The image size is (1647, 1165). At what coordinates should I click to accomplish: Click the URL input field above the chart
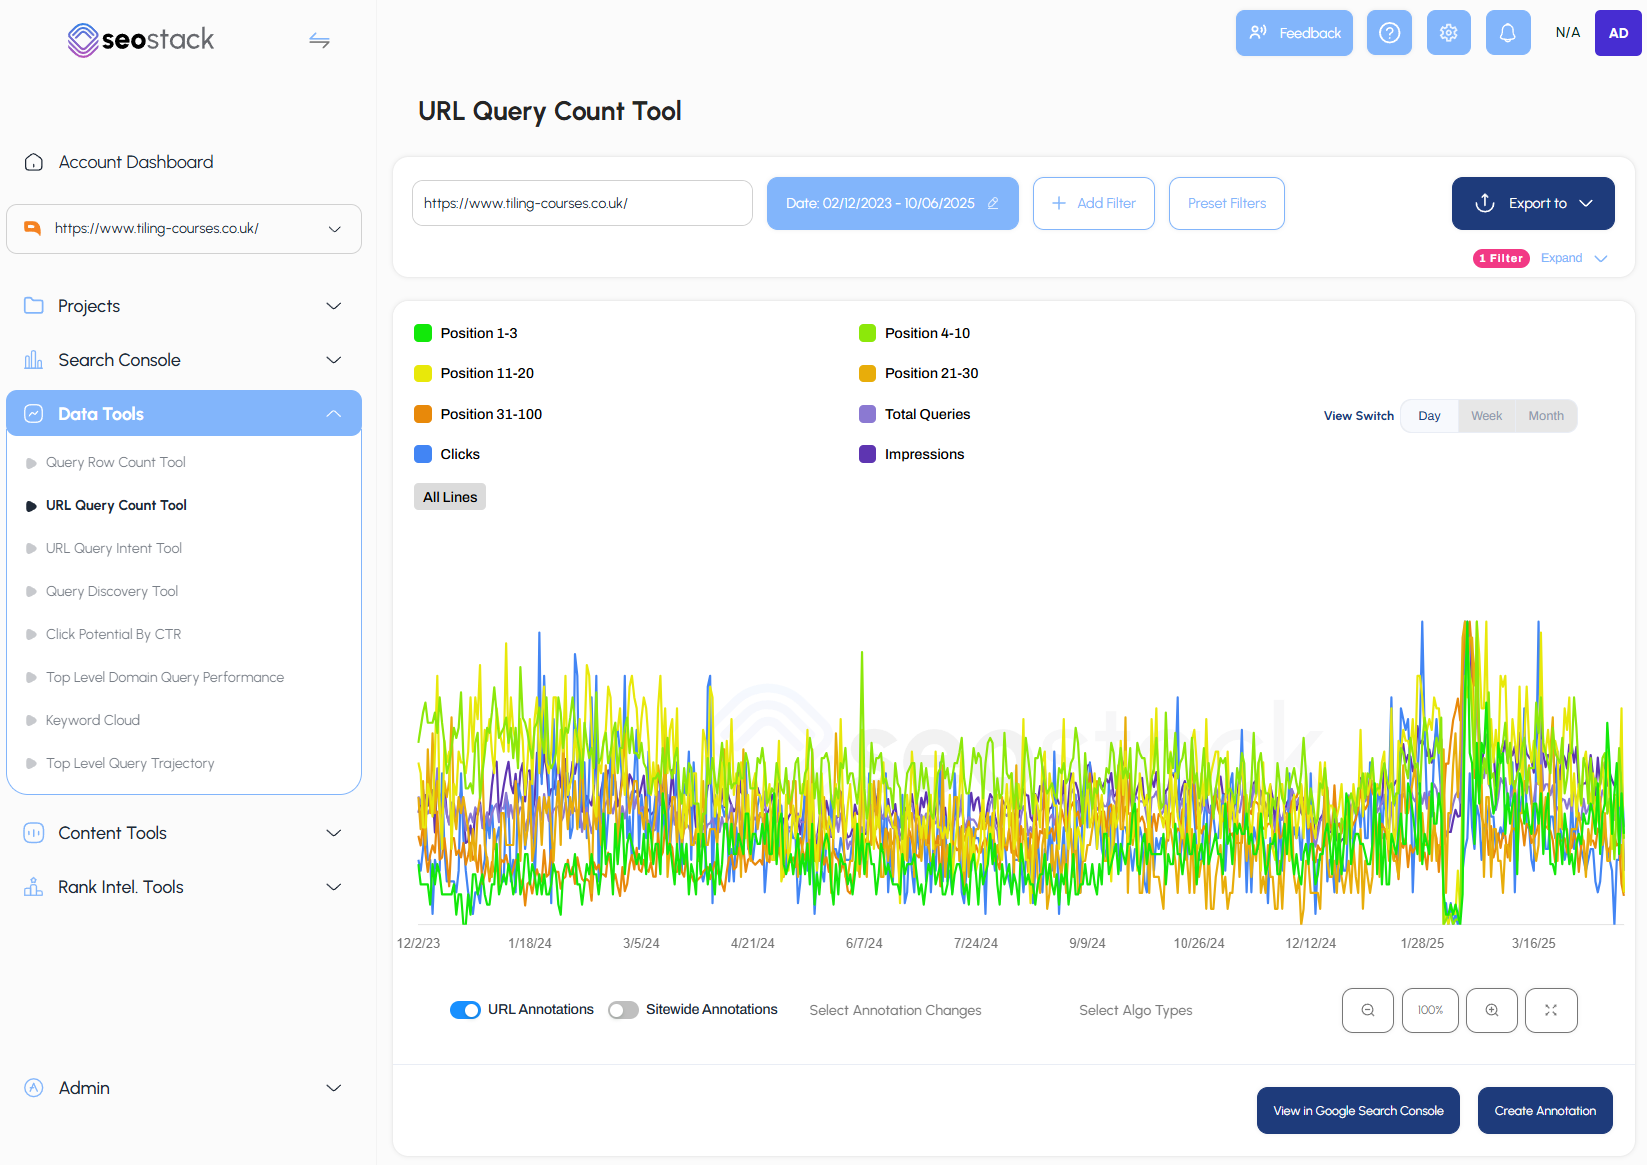tap(582, 203)
